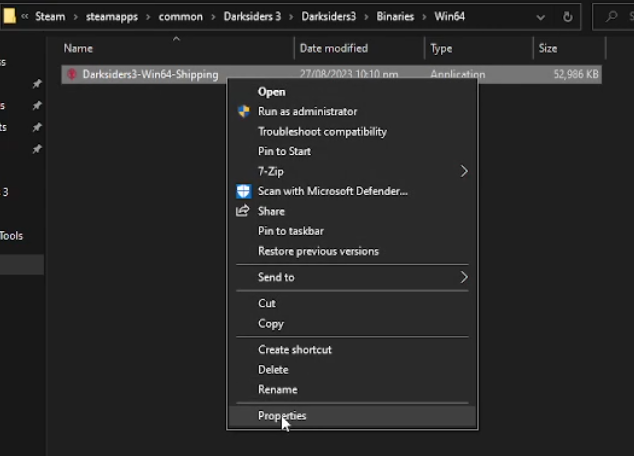Viewport: 634px width, 456px height.
Task: Select Restore previous versions
Action: tap(352, 251)
